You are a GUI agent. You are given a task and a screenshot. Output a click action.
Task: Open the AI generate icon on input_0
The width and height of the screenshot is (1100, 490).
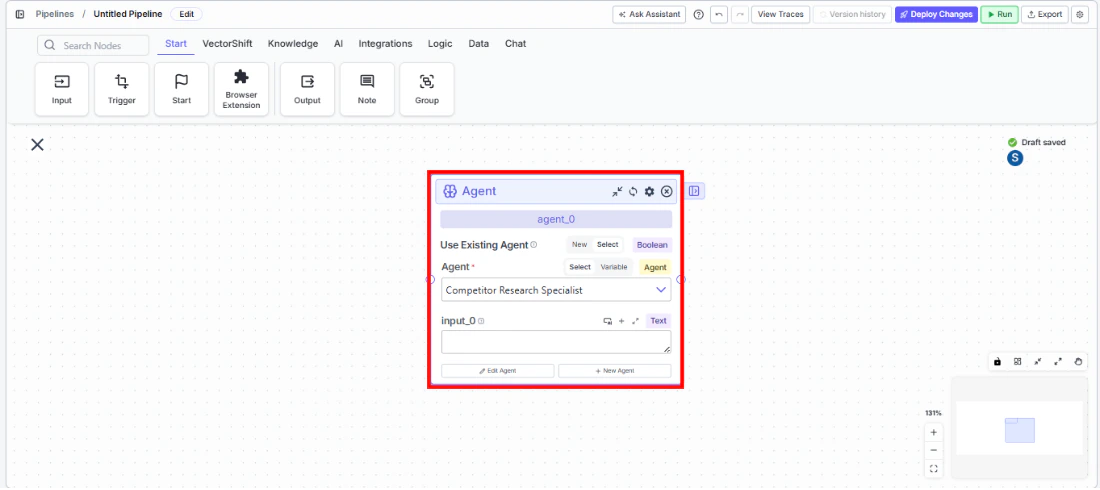(x=608, y=321)
